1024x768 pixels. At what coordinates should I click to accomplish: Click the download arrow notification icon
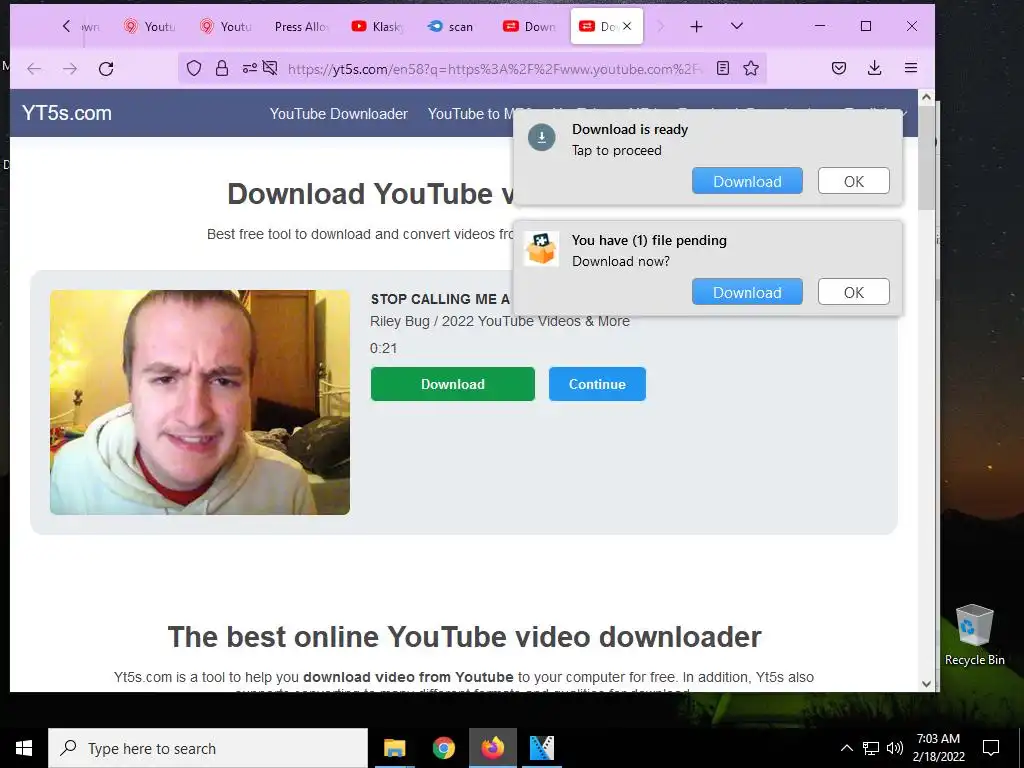[x=541, y=137]
